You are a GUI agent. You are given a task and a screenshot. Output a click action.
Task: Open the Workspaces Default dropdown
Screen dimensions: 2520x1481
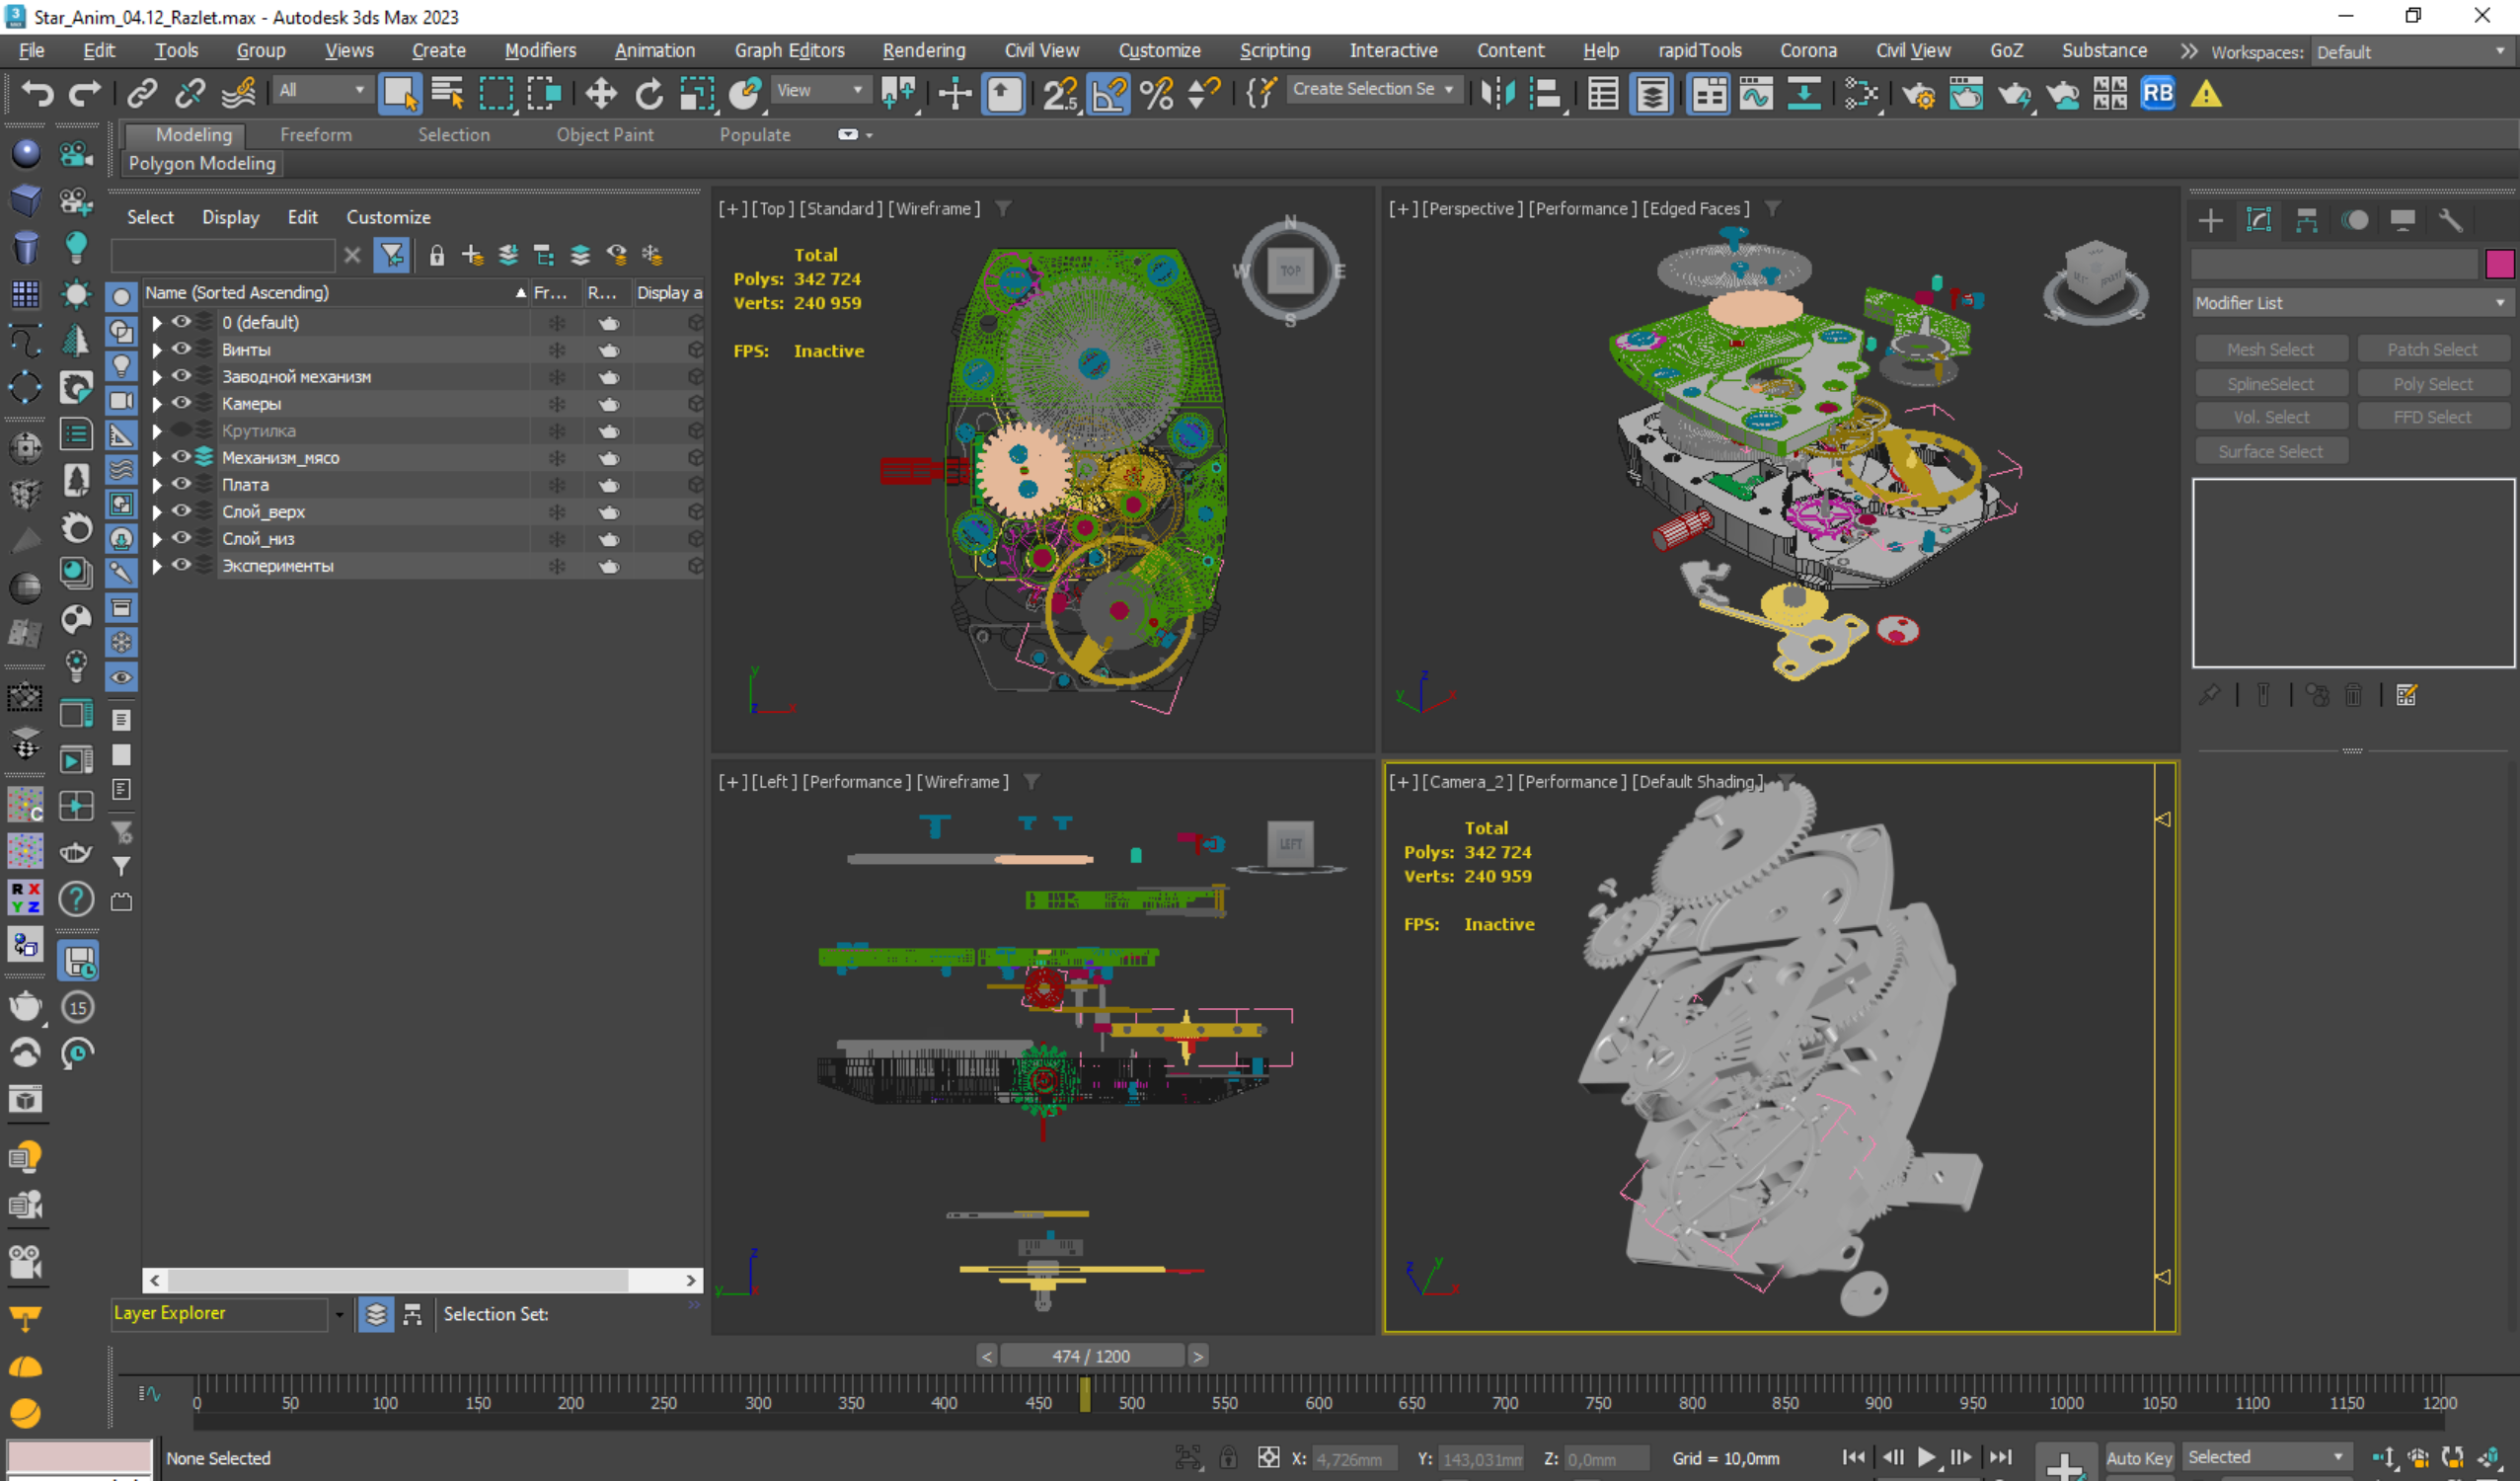(2411, 52)
